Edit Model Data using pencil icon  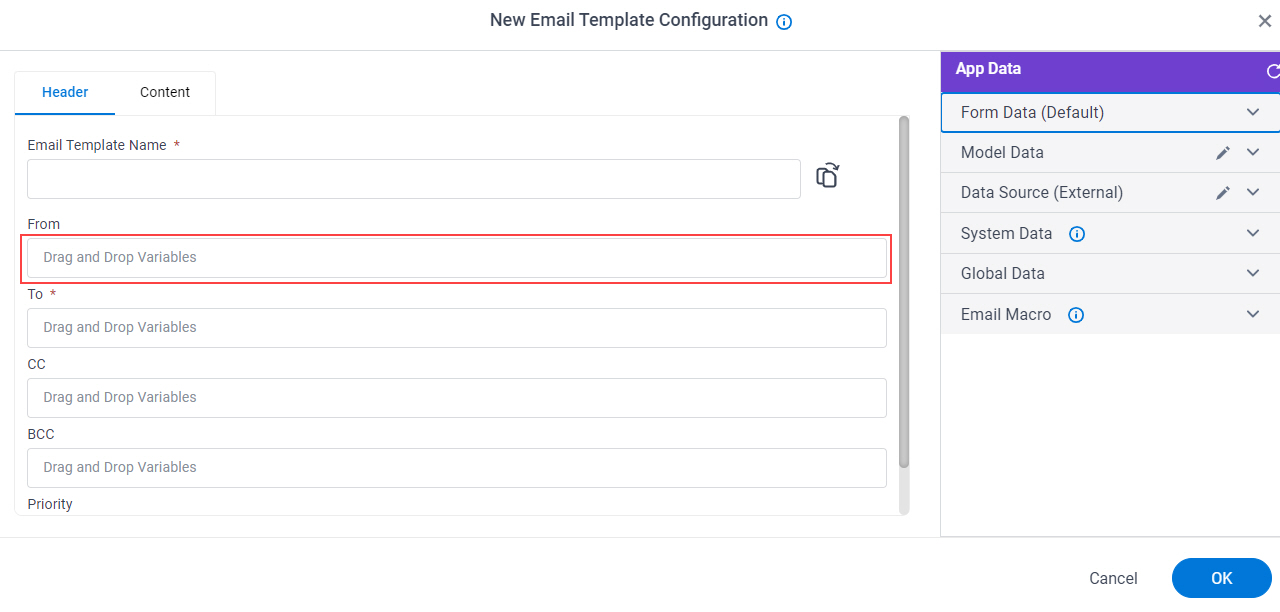click(x=1223, y=153)
